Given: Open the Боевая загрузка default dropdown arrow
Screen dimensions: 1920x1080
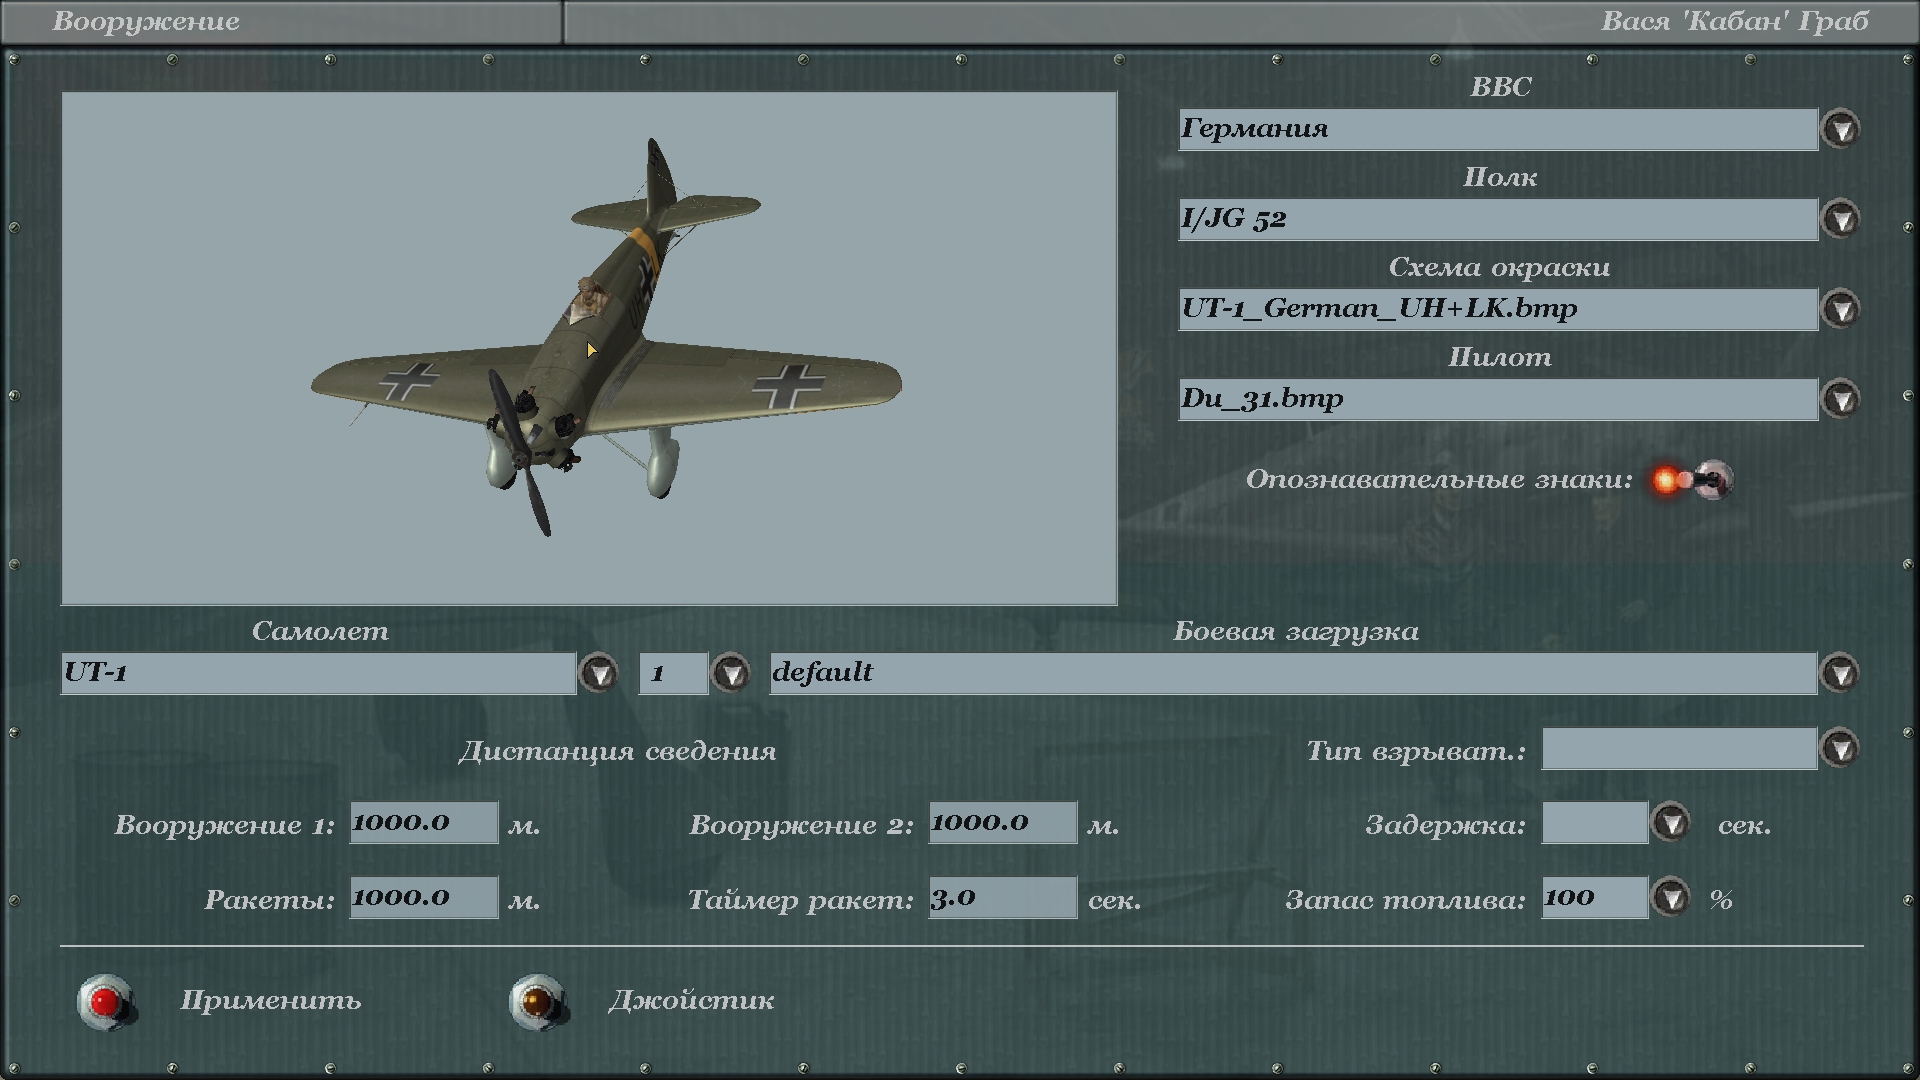Looking at the screenshot, I should click(x=1840, y=674).
